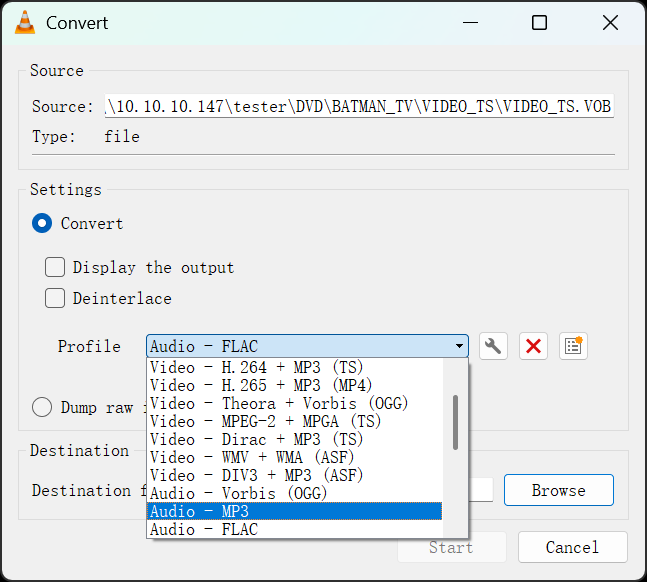Cancel the conversion dialog
The width and height of the screenshot is (647, 582).
point(573,547)
